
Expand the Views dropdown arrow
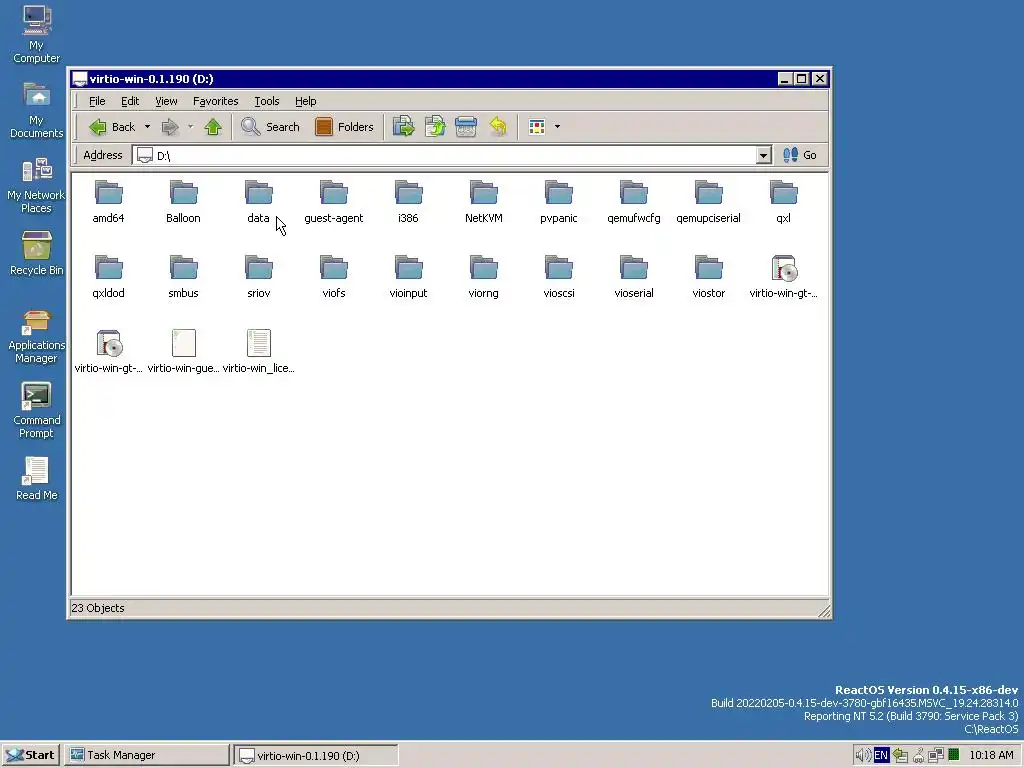click(557, 127)
